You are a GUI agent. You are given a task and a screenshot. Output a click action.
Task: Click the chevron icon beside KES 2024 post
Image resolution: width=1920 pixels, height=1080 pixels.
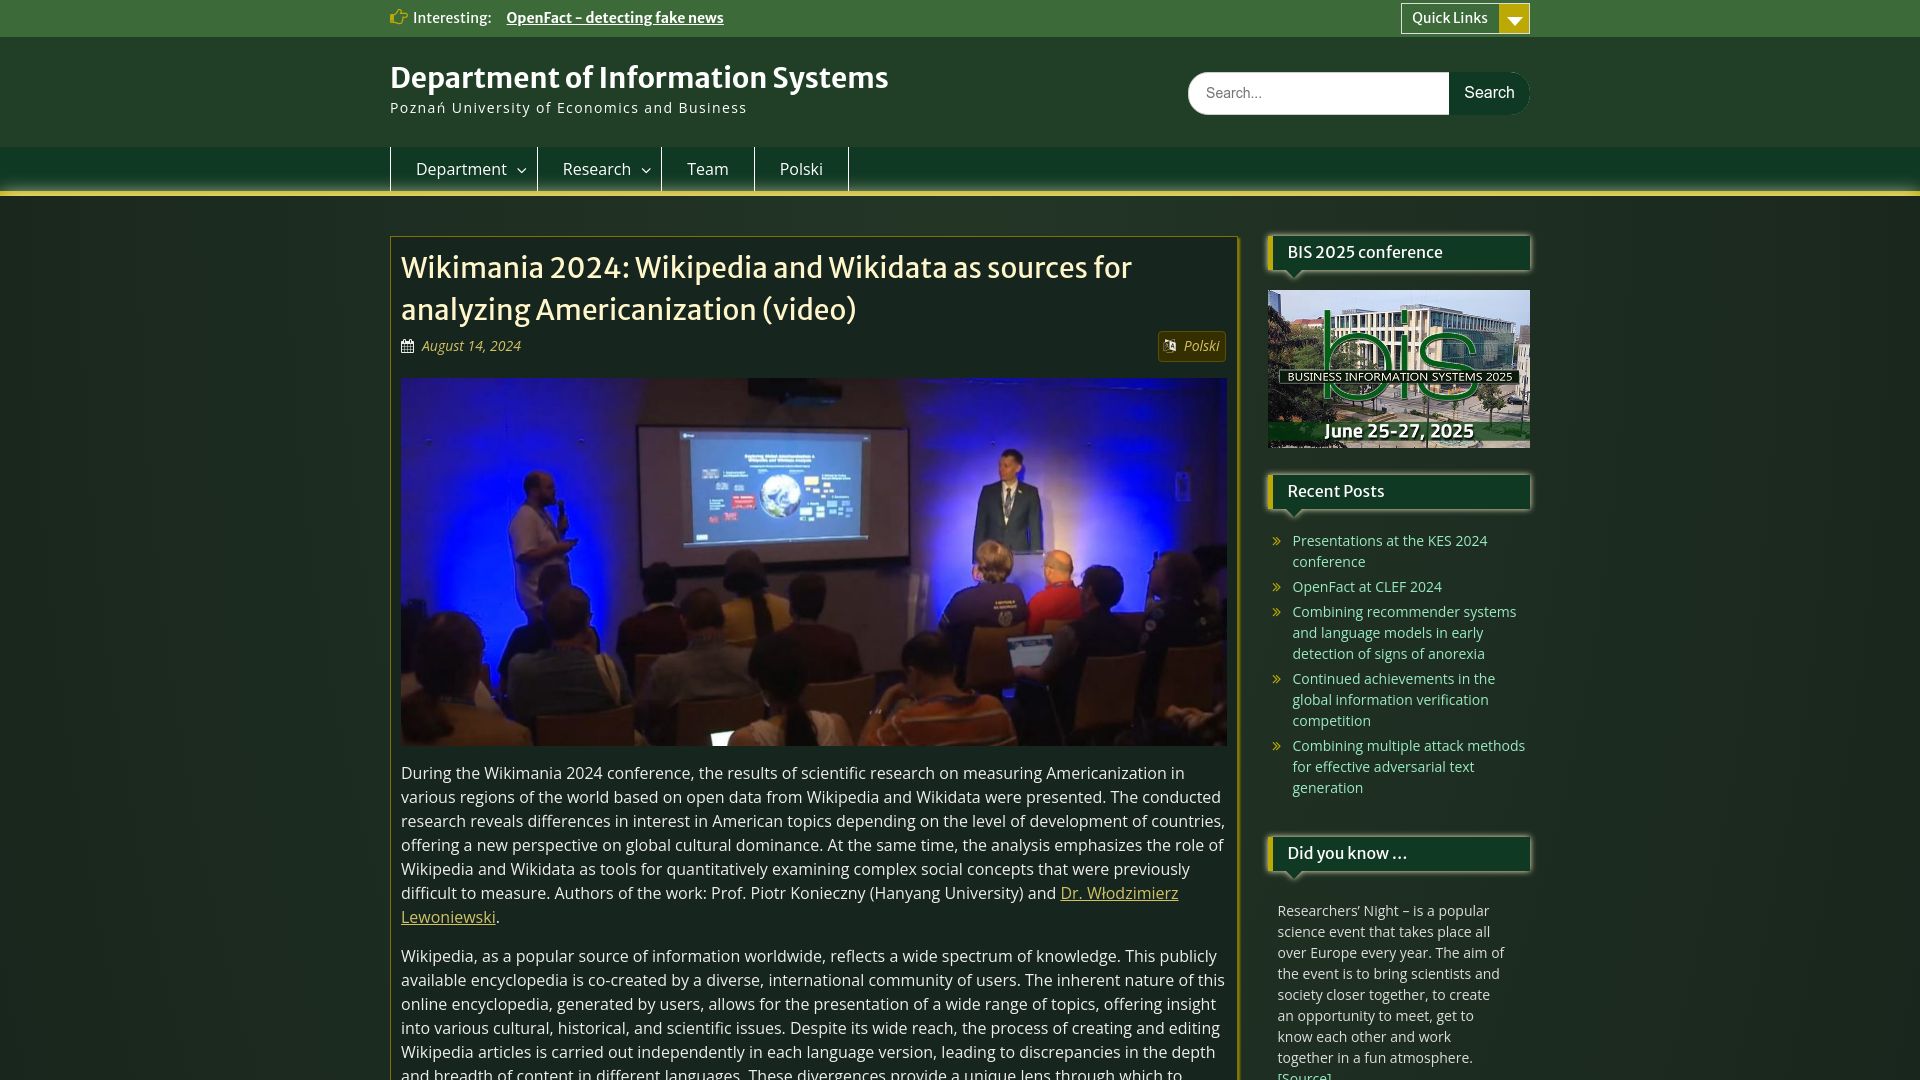click(x=1277, y=541)
